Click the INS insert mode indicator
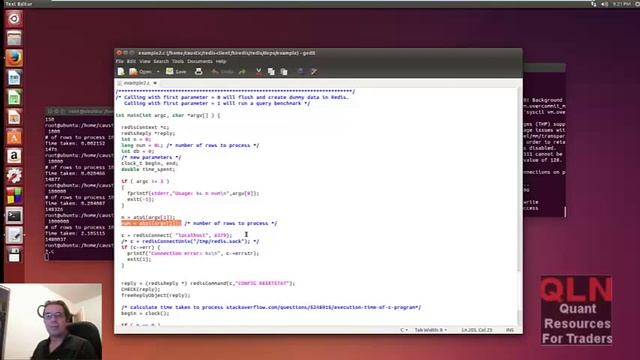 [510, 330]
